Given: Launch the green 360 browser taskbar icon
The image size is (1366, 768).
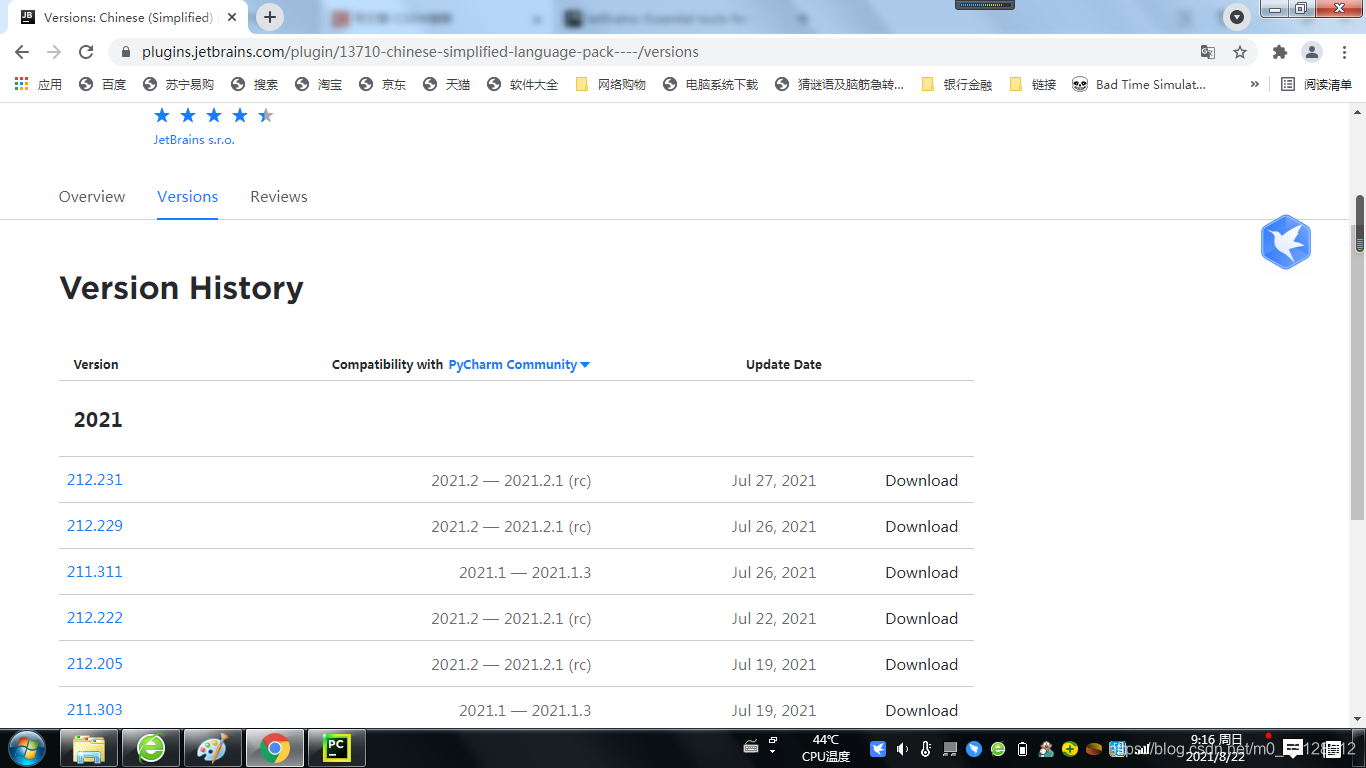Looking at the screenshot, I should [151, 748].
